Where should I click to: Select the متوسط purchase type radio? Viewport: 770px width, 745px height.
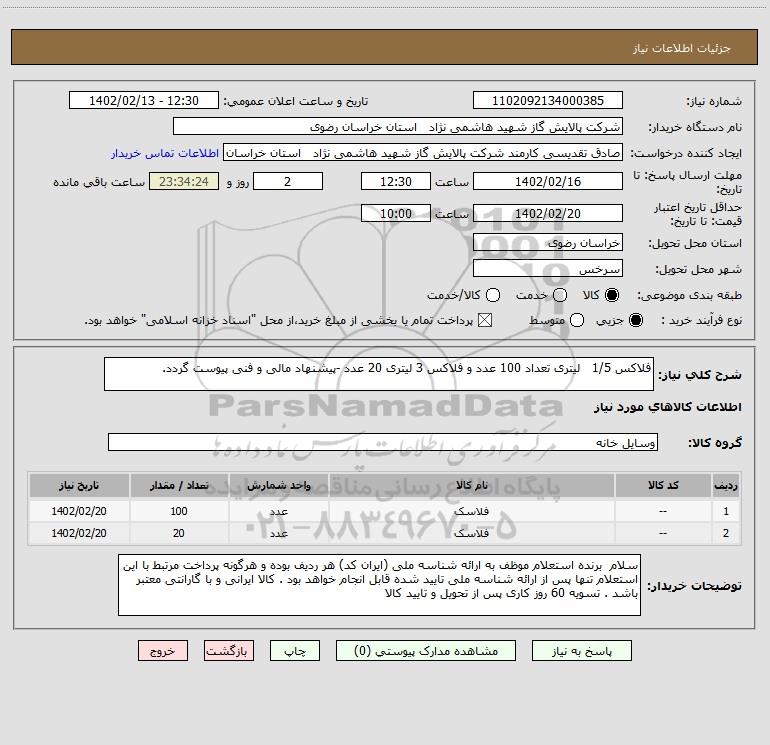pos(577,320)
